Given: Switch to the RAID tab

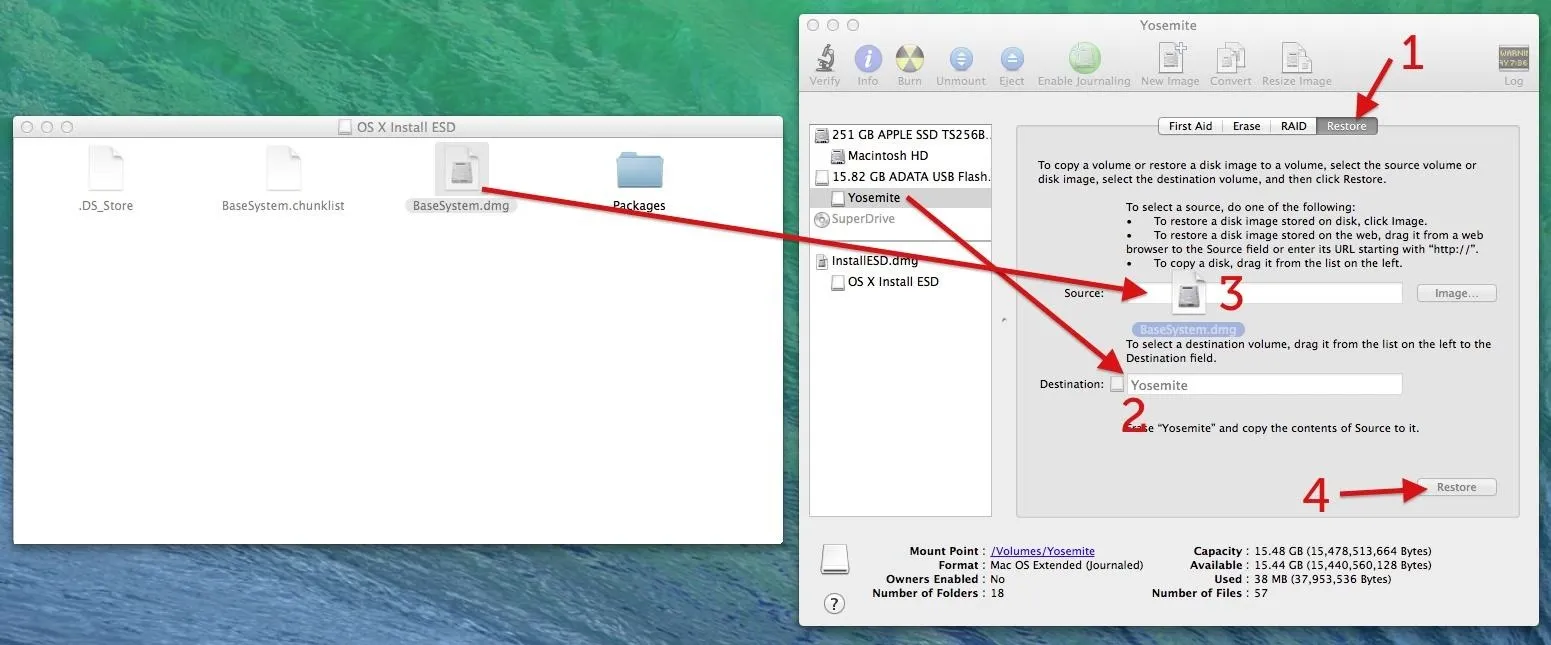Looking at the screenshot, I should click(x=1294, y=126).
